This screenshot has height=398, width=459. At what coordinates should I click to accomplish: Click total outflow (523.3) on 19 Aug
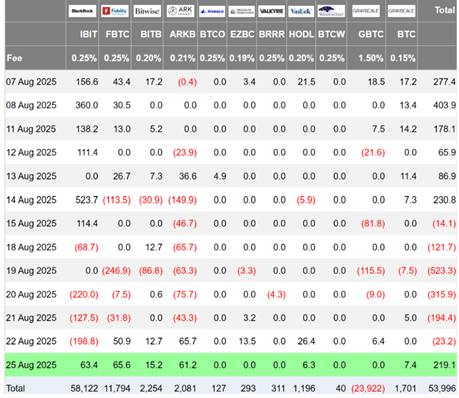[x=442, y=271]
